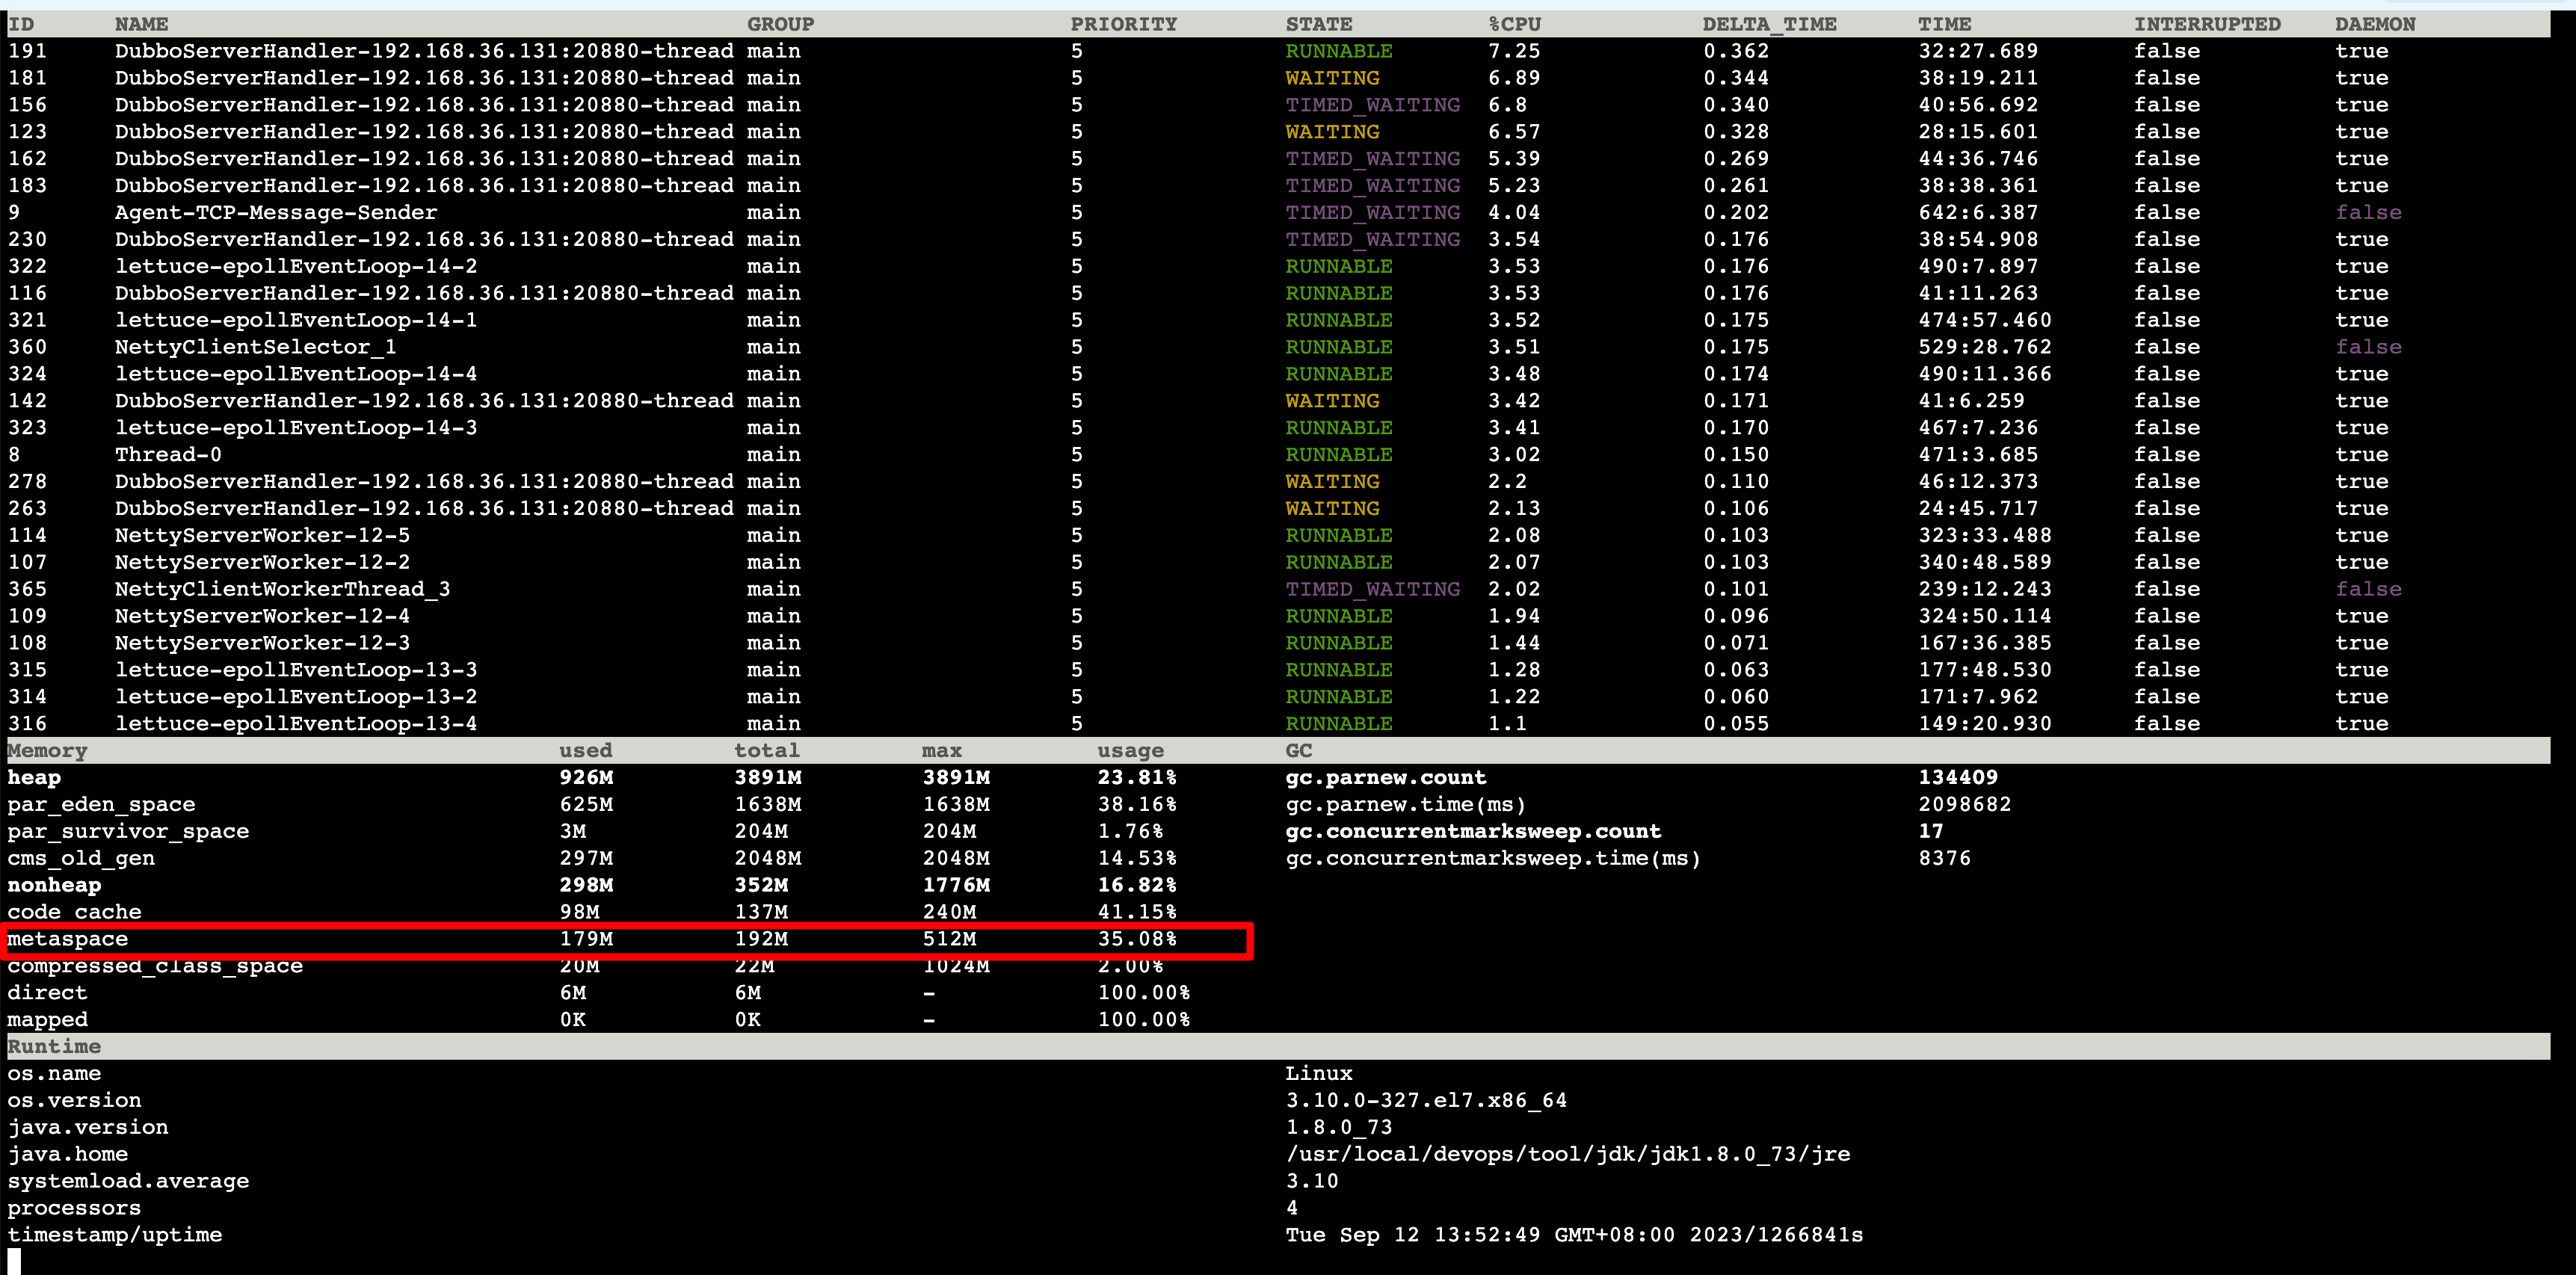
Task: Click code_cache row label
Action: point(74,913)
